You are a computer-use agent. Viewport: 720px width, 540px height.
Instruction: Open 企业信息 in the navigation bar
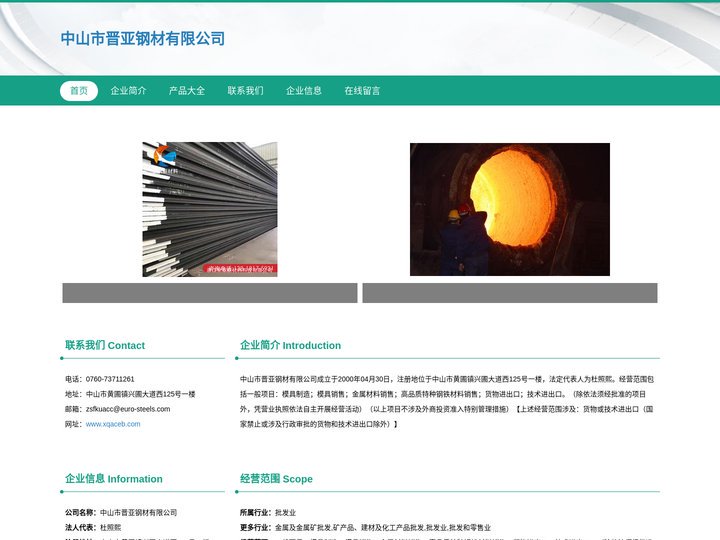pos(304,90)
